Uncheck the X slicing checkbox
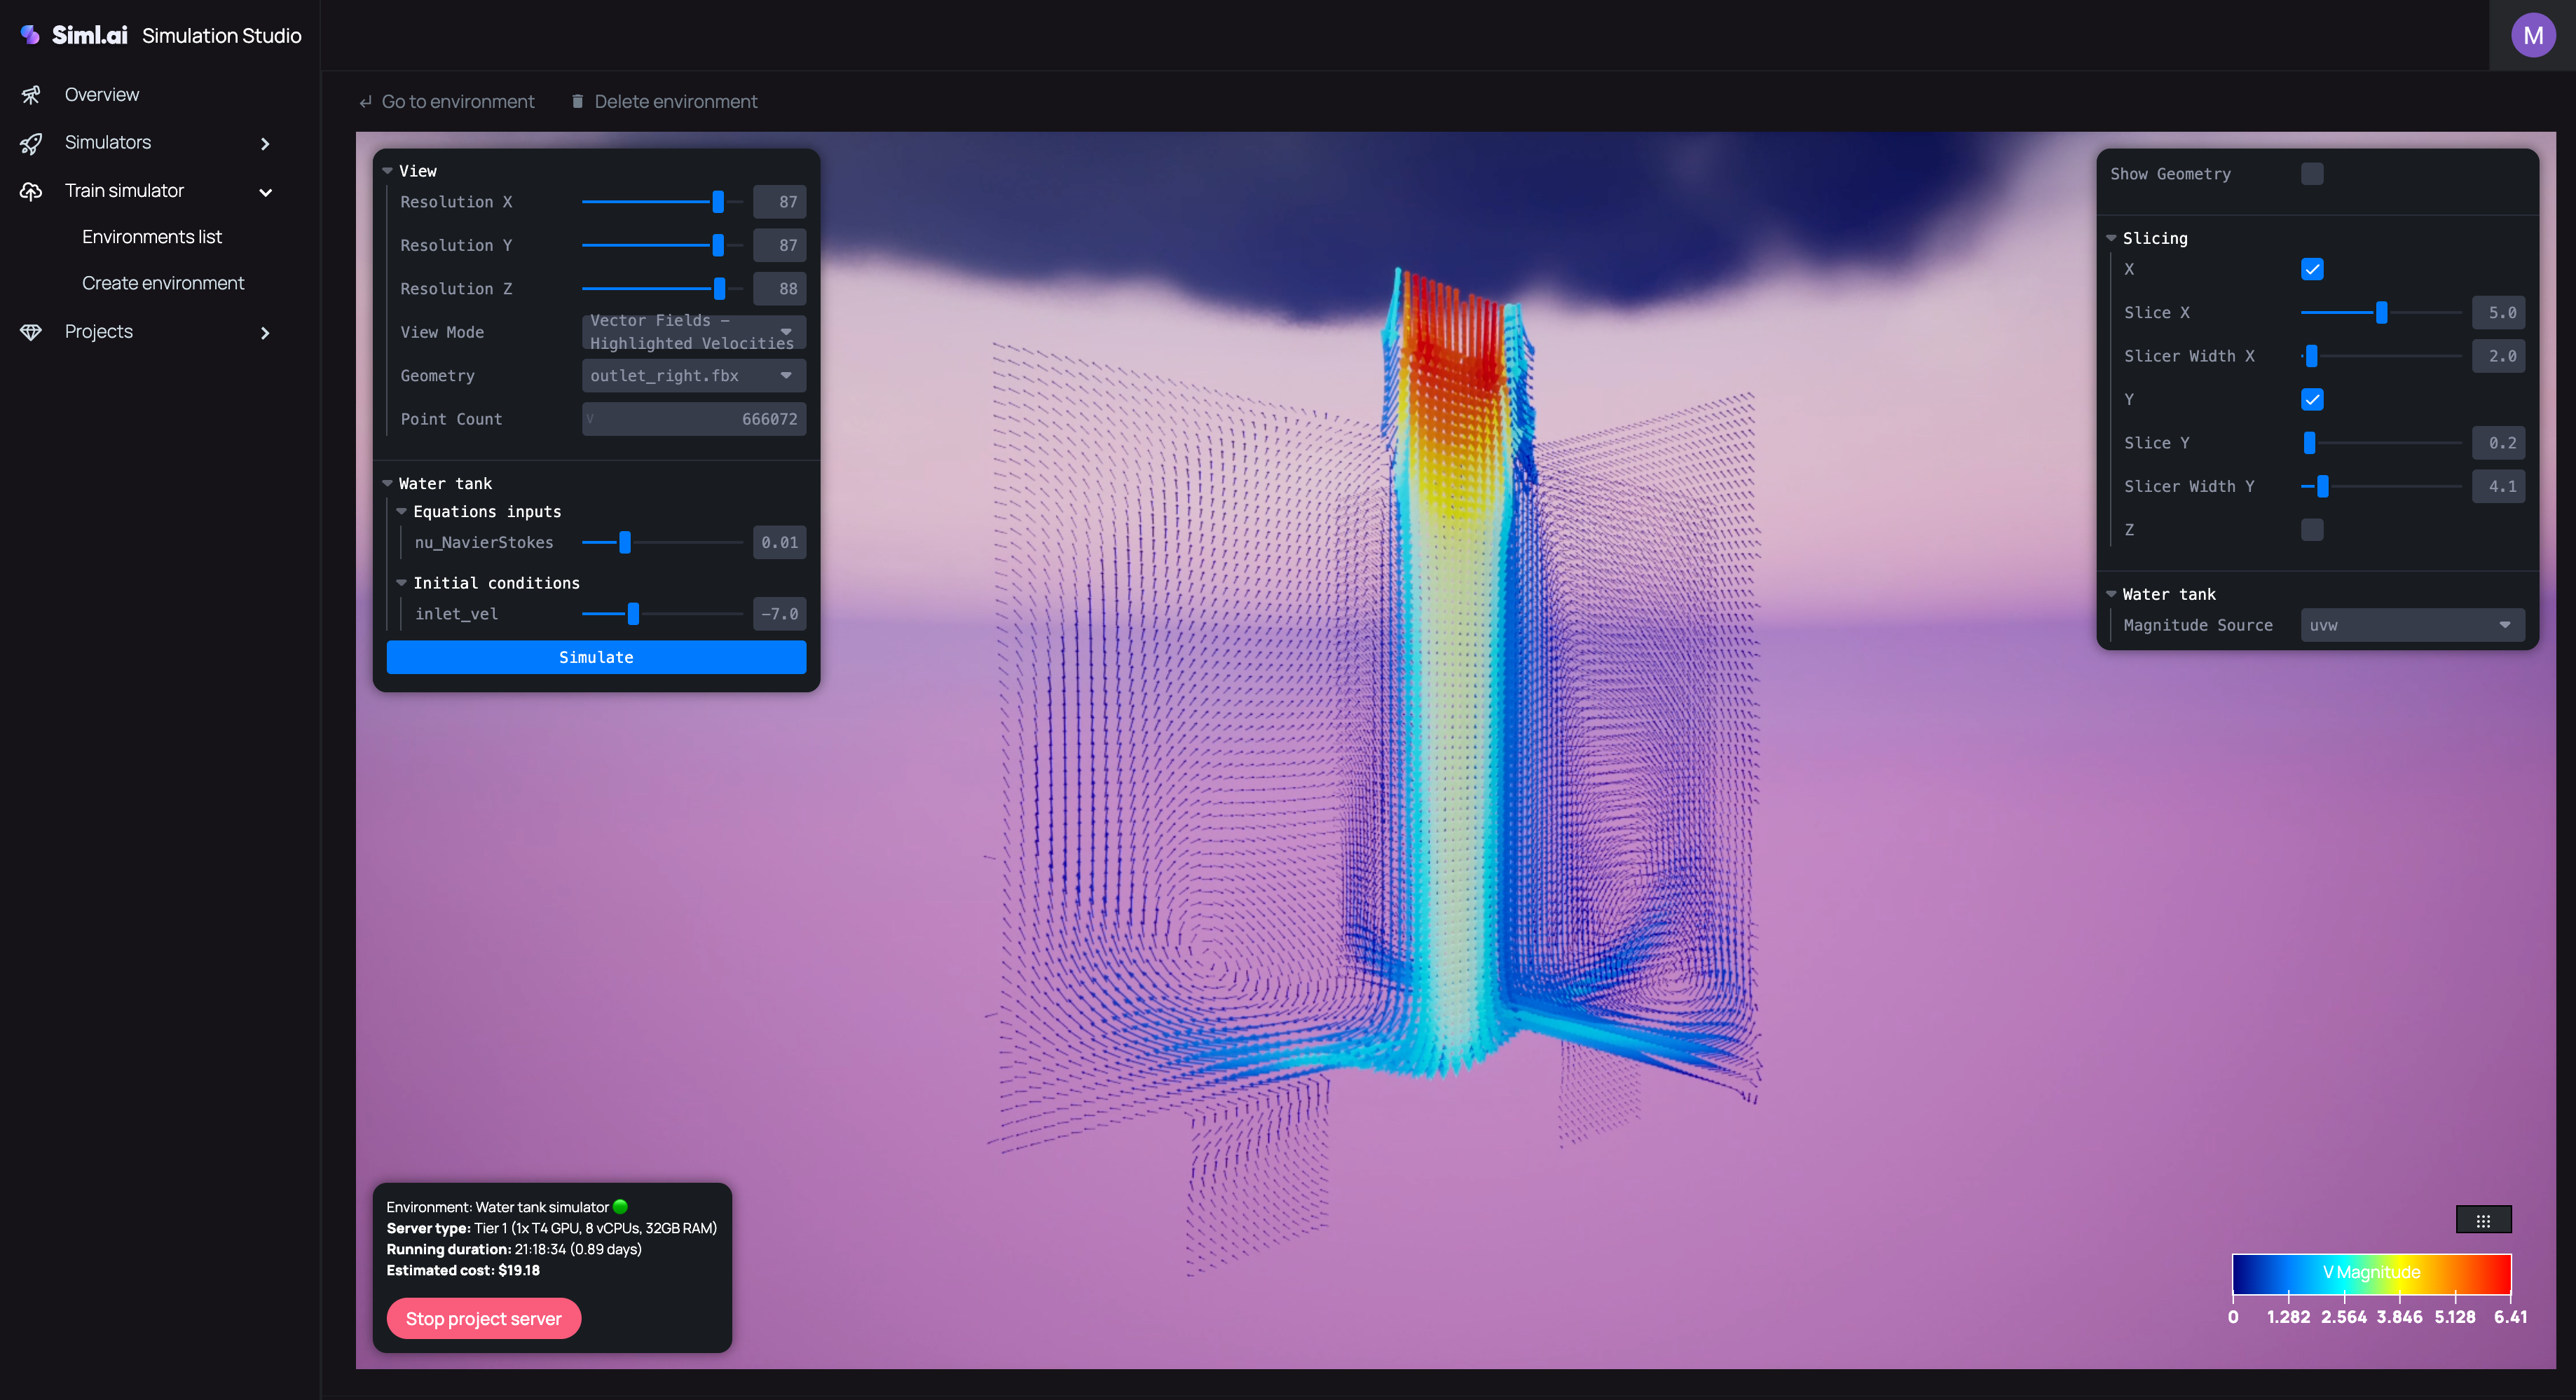 coord(2311,269)
